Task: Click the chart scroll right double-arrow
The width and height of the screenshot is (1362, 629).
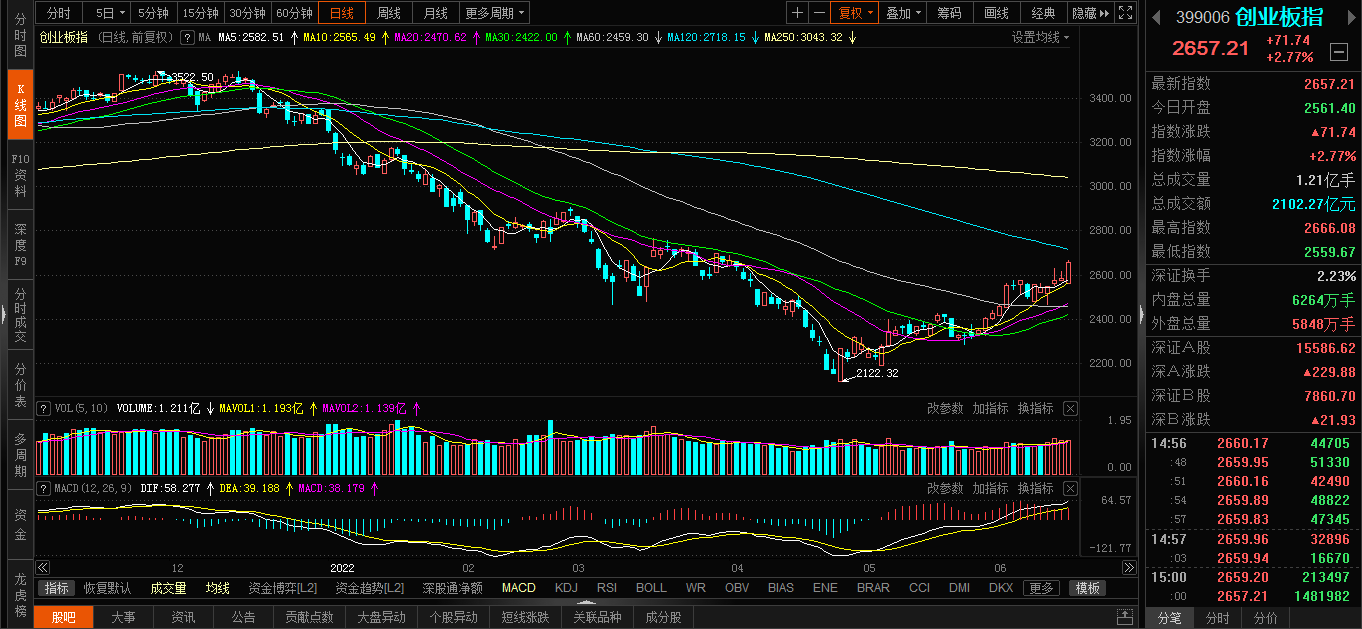Action: point(1130,568)
